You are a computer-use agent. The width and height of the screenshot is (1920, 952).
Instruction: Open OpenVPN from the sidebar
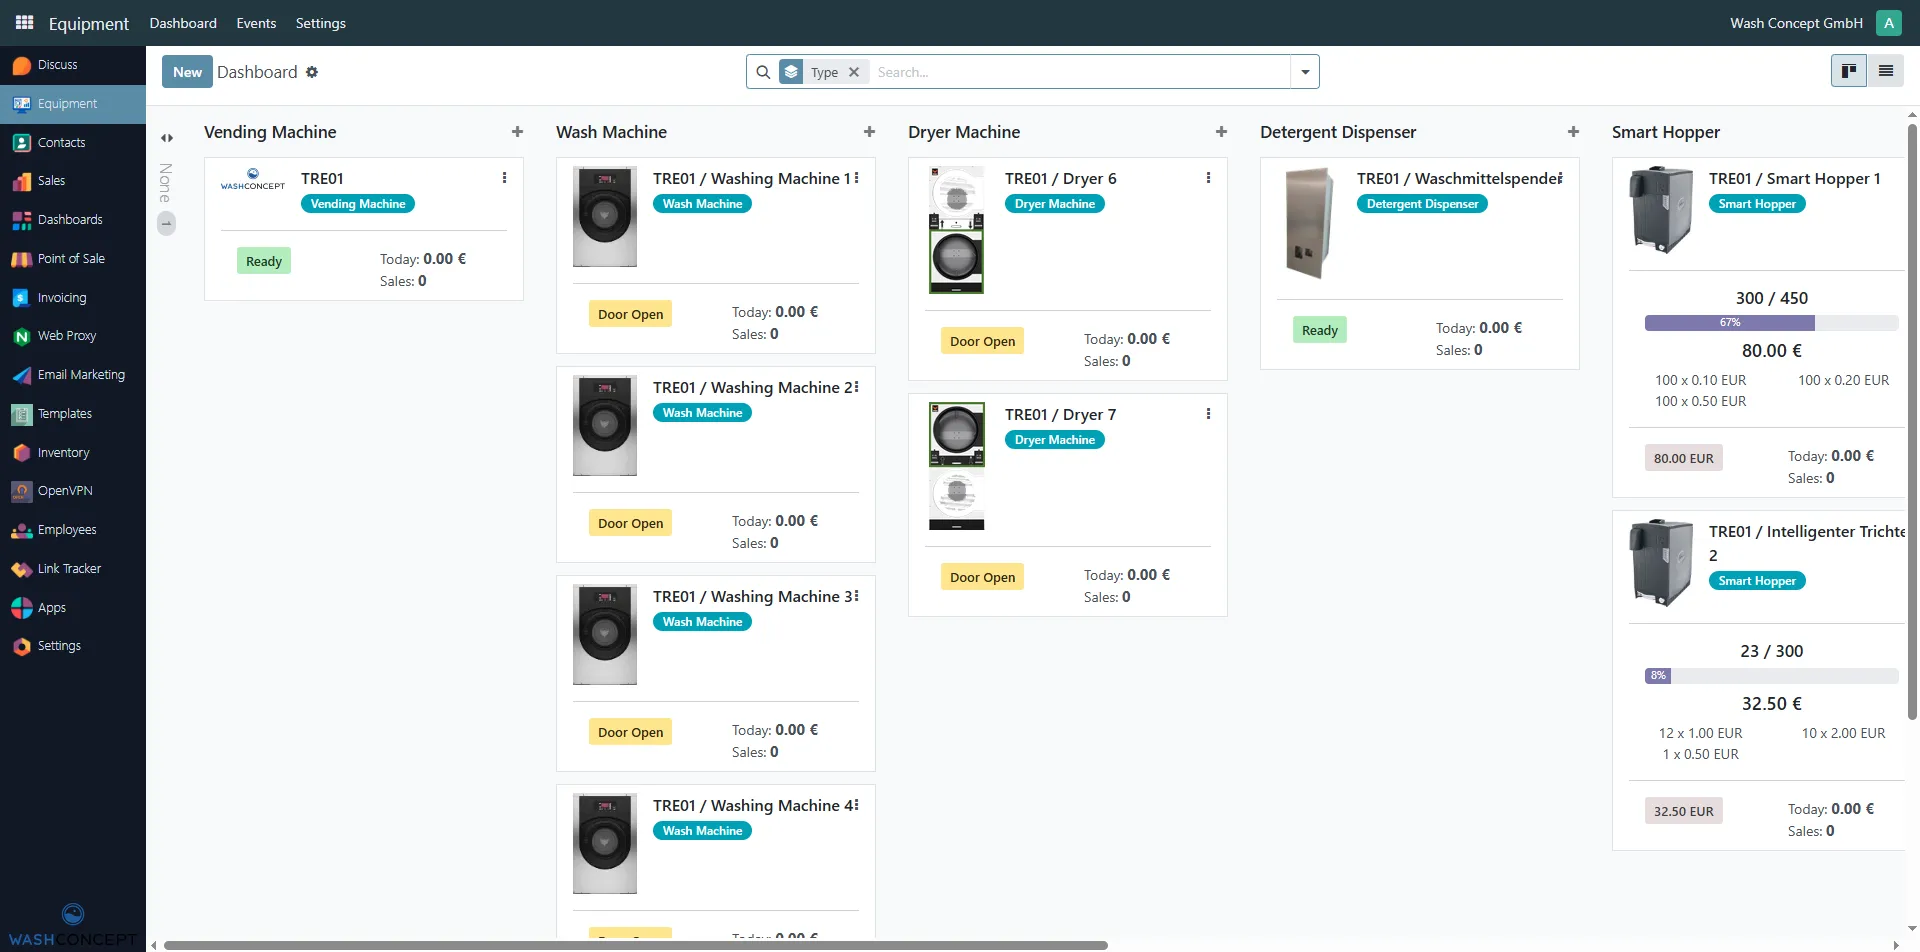tap(63, 490)
